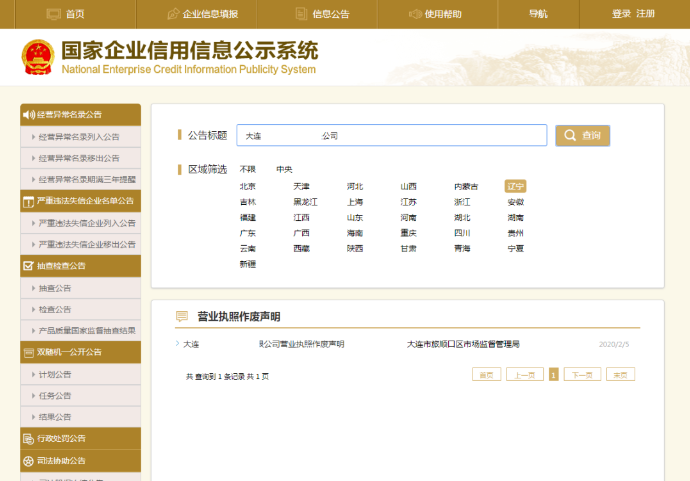Click the speech bubble icon beside 营业执照作废声明
This screenshot has height=481, width=690.
click(182, 316)
